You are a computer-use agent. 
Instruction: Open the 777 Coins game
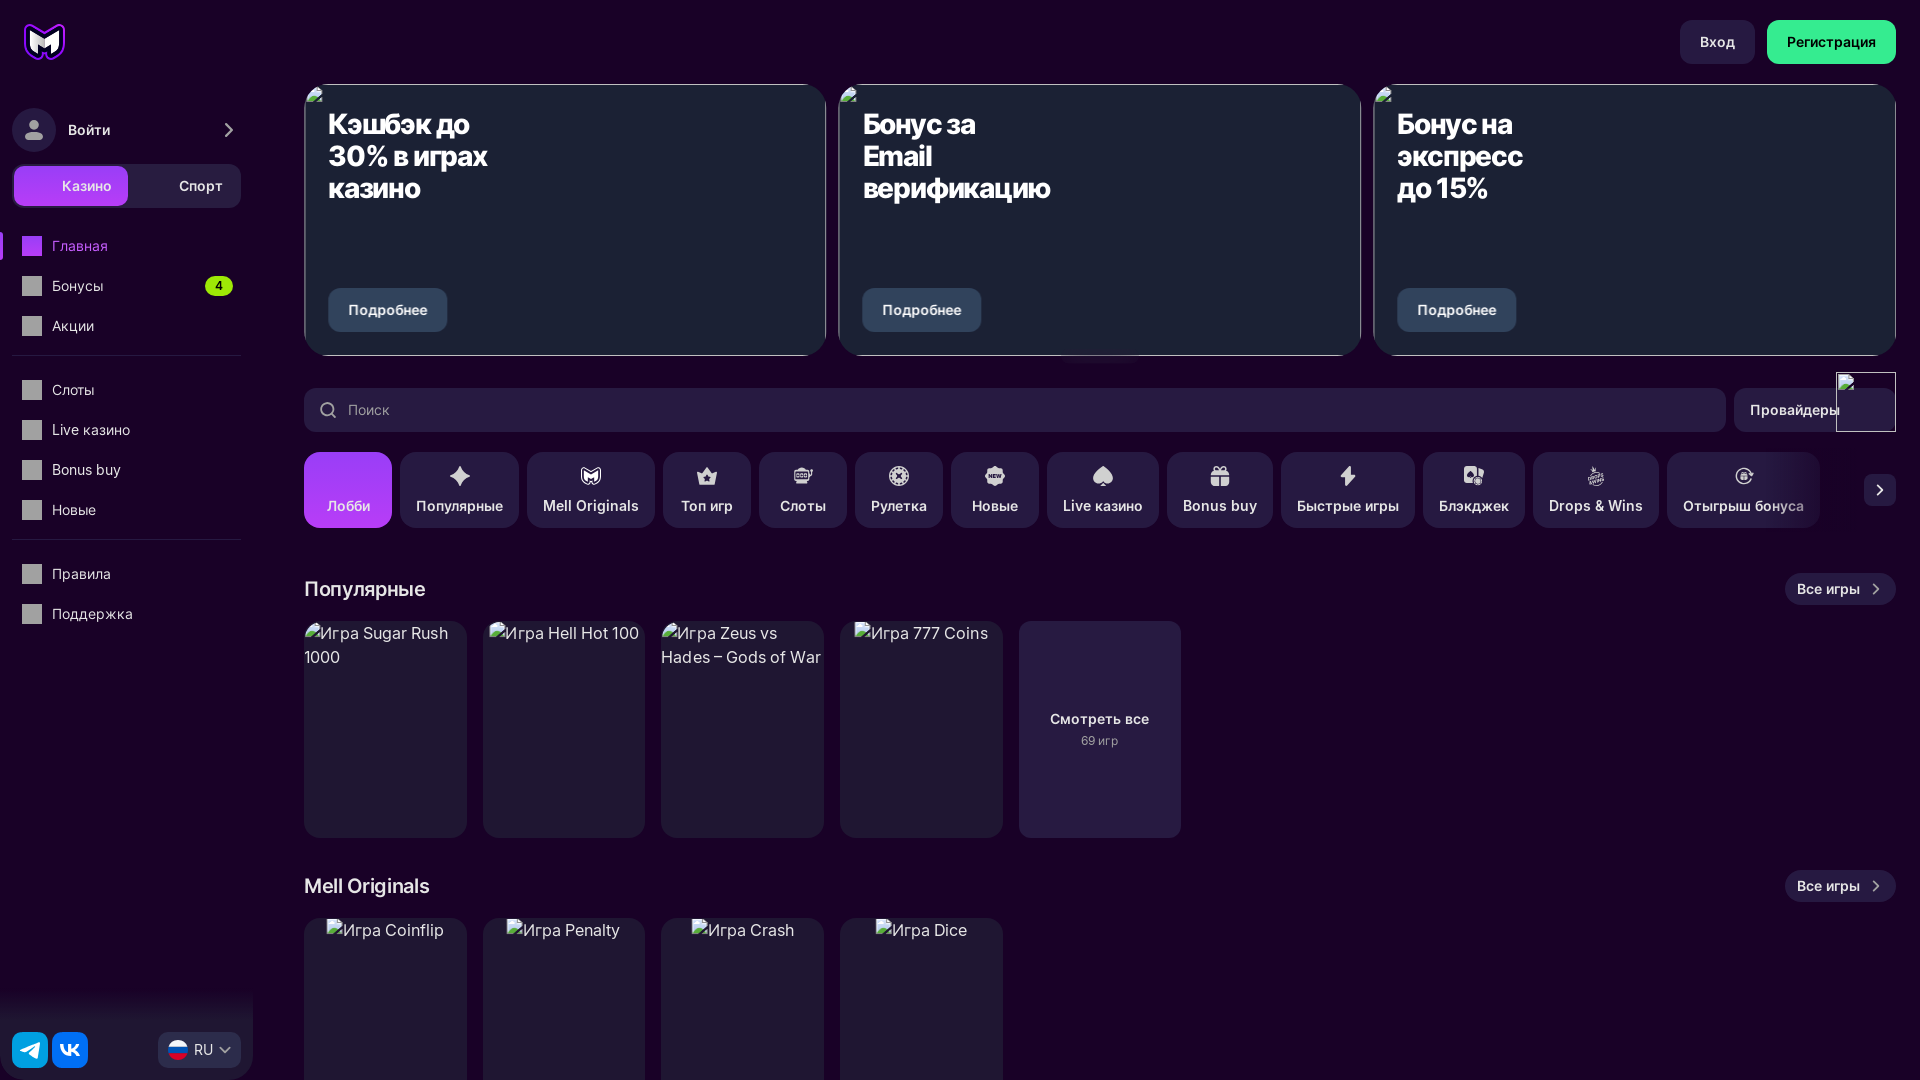[921, 729]
